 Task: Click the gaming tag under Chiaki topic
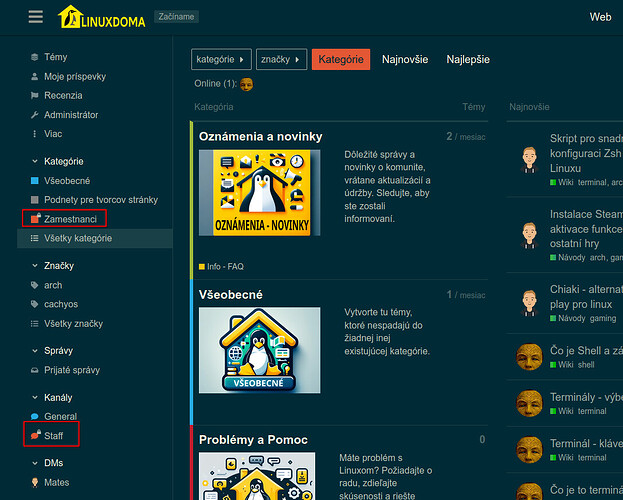603,318
